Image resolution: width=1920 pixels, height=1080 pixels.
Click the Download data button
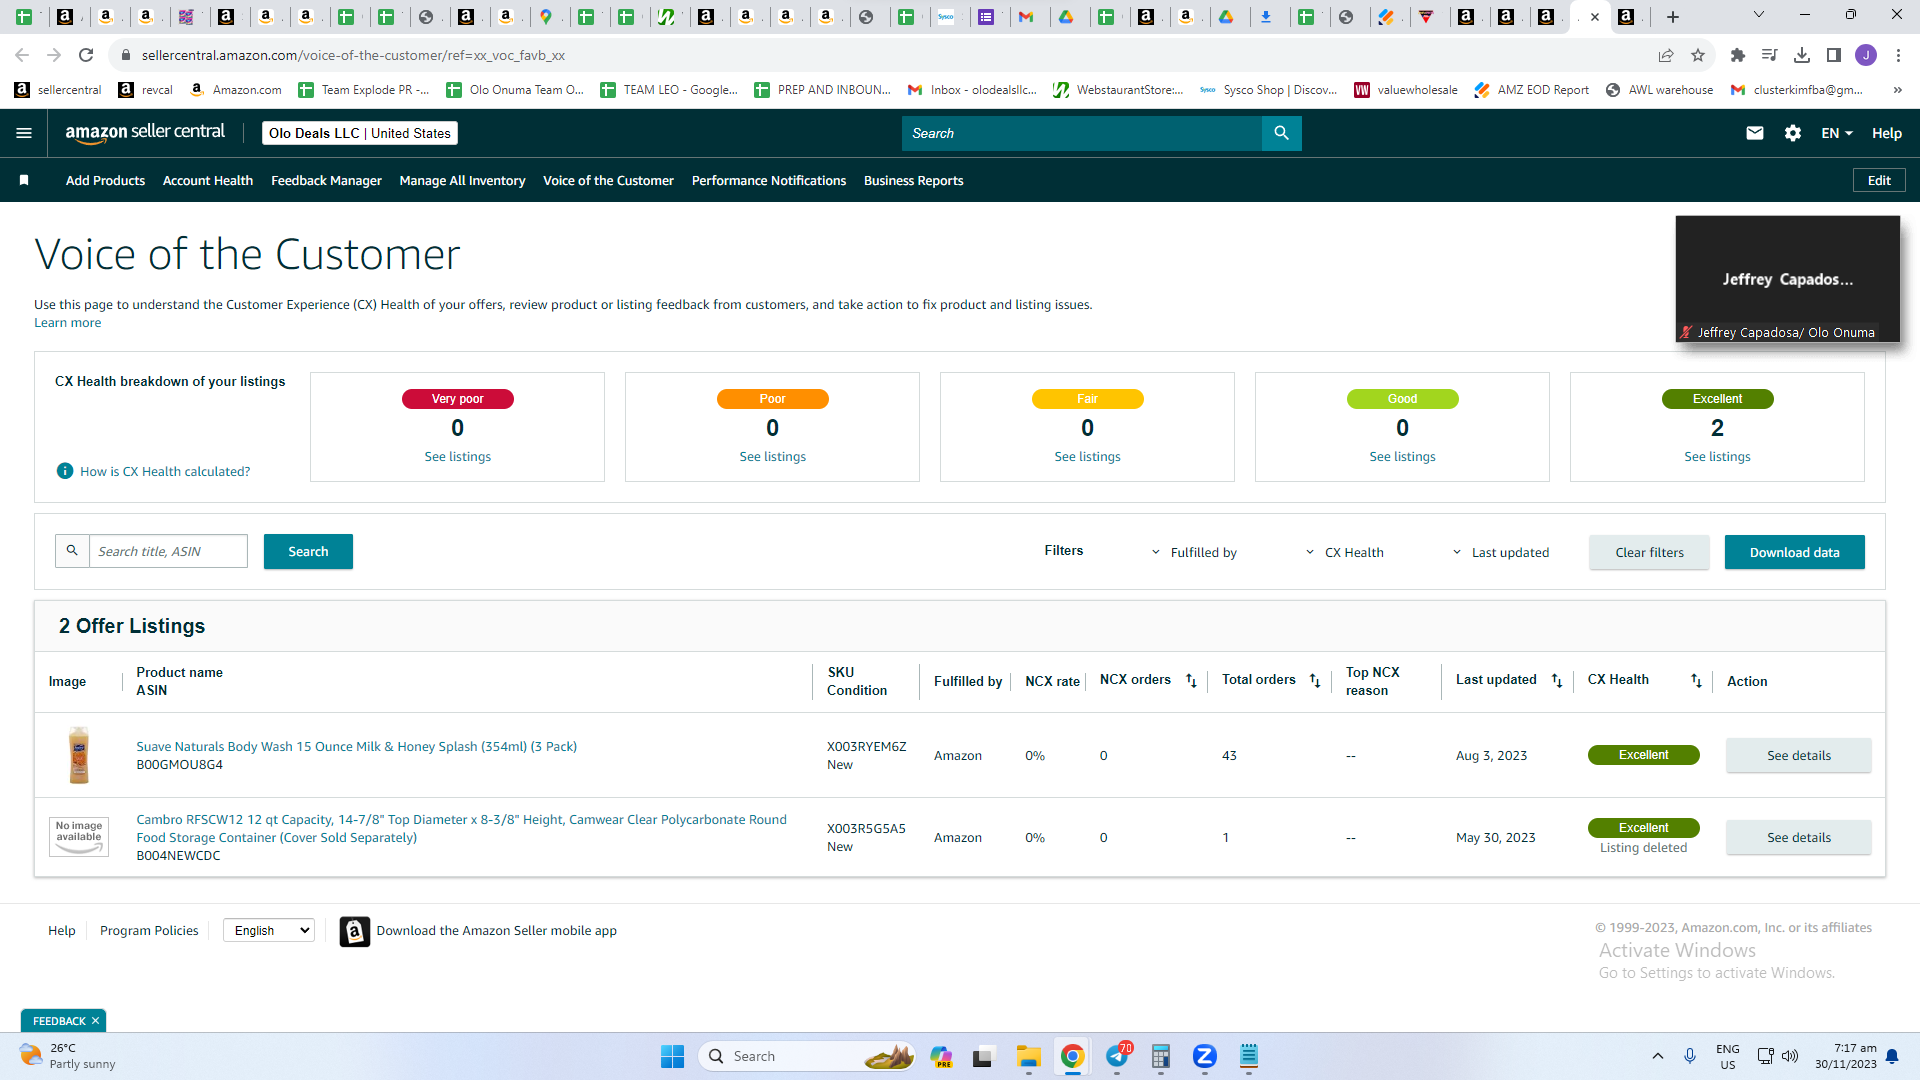click(x=1794, y=552)
